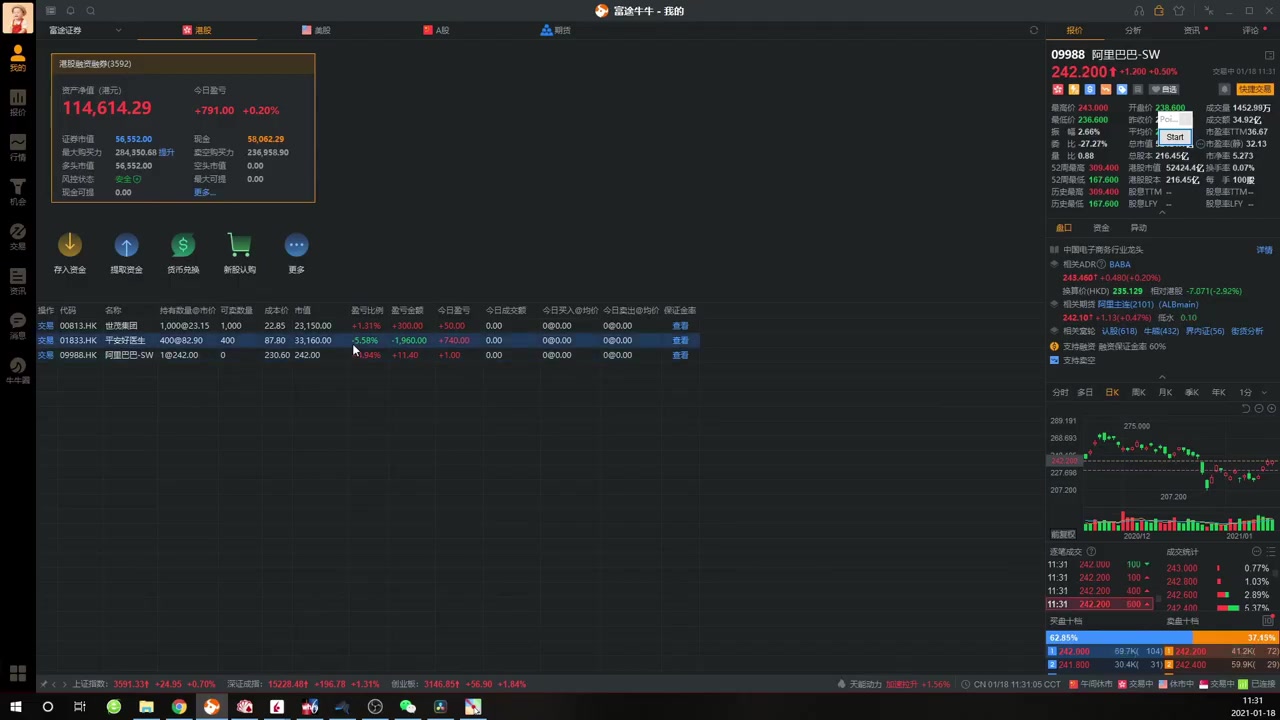The width and height of the screenshot is (1280, 720).
Task: Click the chart zoom out minus icon
Action: tap(1259, 408)
